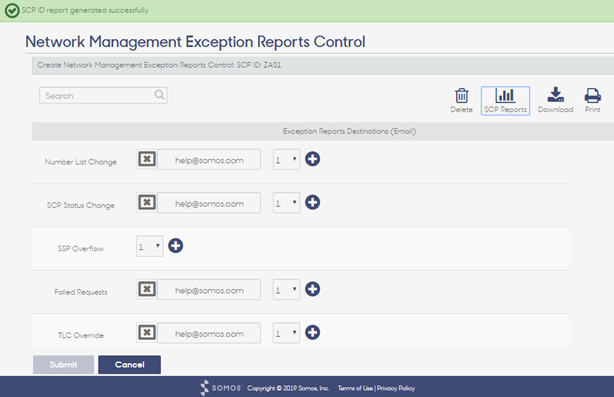The height and width of the screenshot is (397, 614).
Task: Add destination for Number List Change
Action: click(x=312, y=159)
